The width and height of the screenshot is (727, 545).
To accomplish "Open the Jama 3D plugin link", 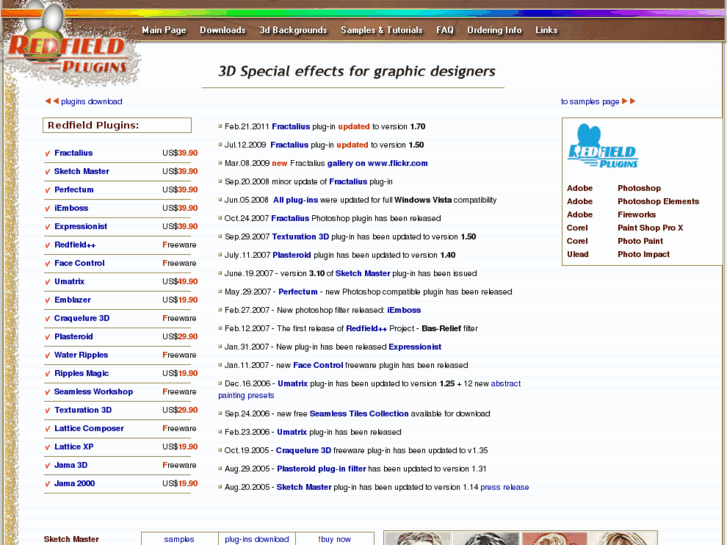I will point(70,465).
